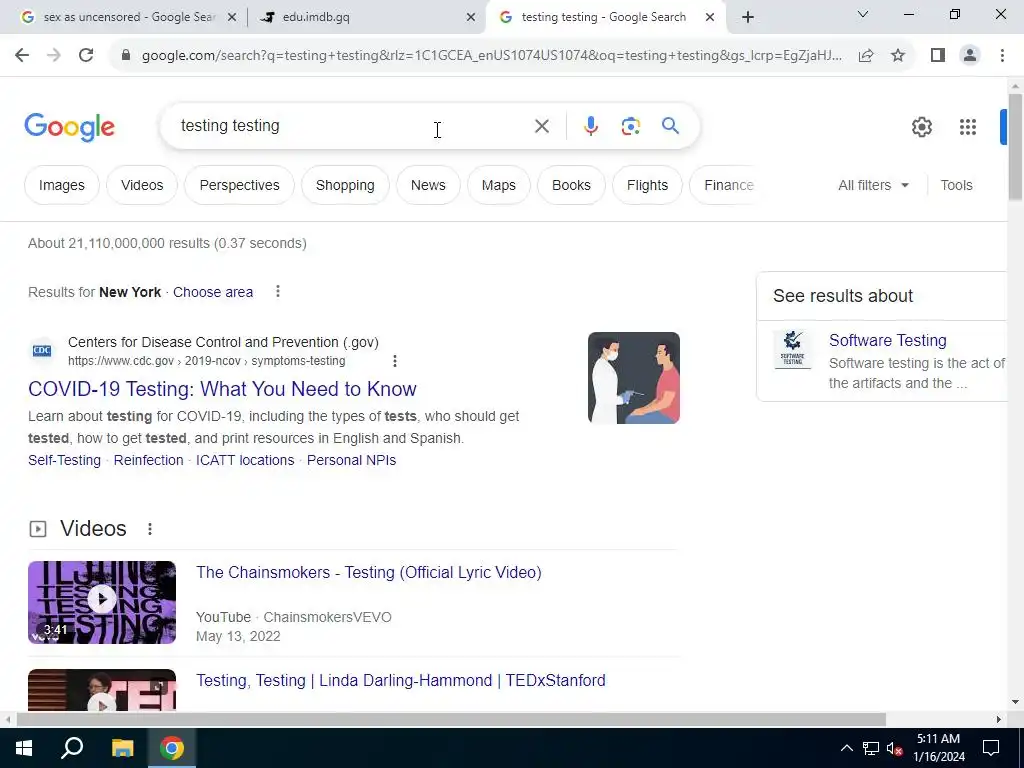Click the Software Testing logo icon
The image size is (1024, 768).
point(792,349)
